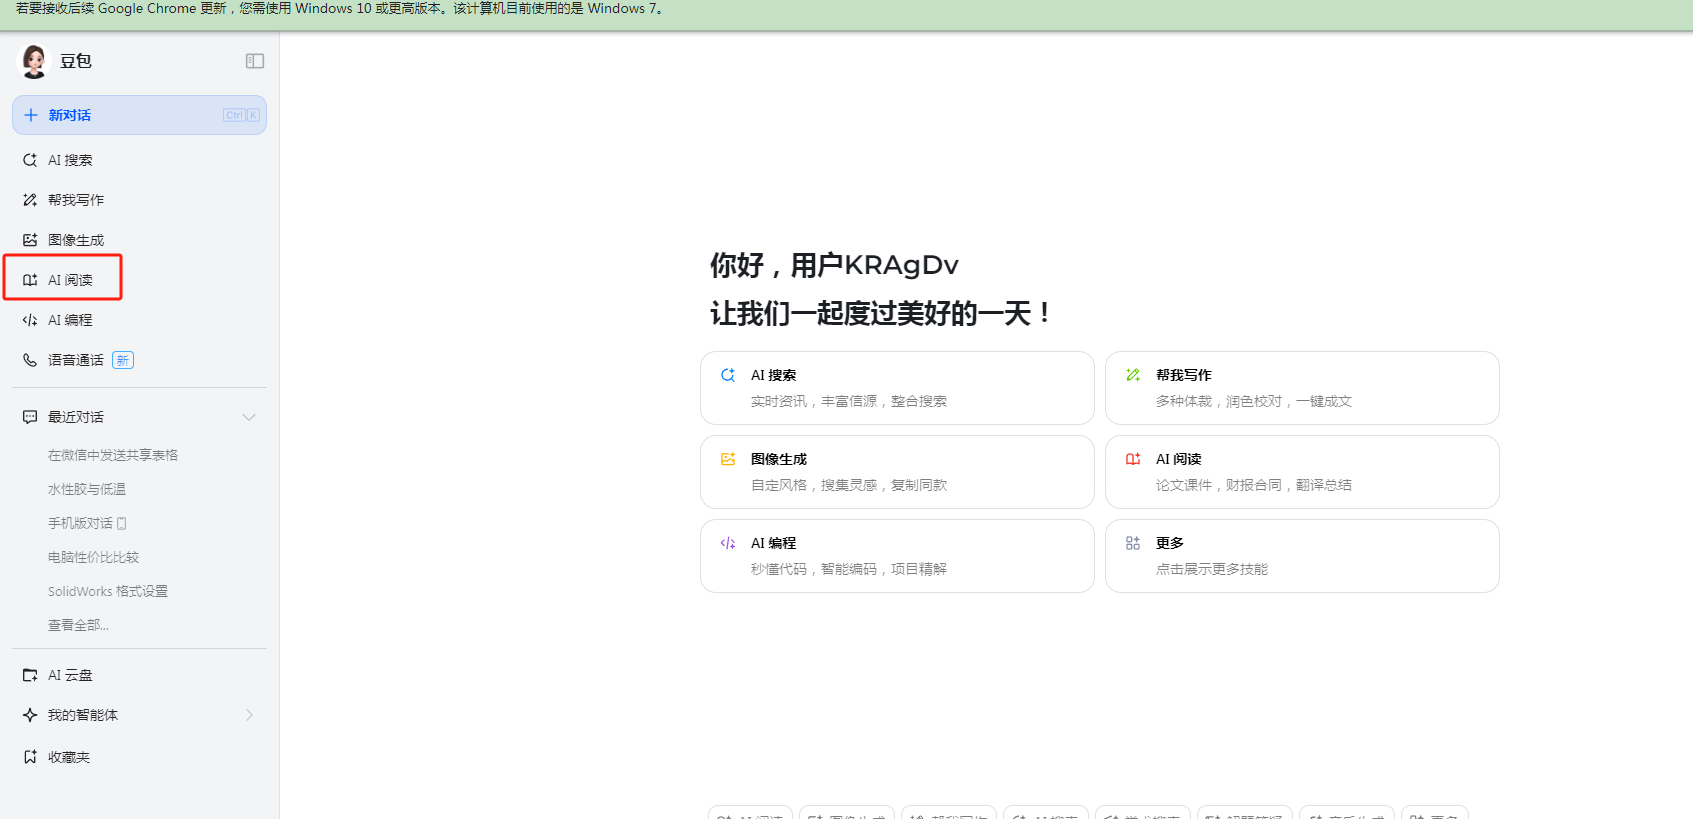Image resolution: width=1693 pixels, height=819 pixels.
Task: Click the 查看全部... link
Action: pos(78,625)
